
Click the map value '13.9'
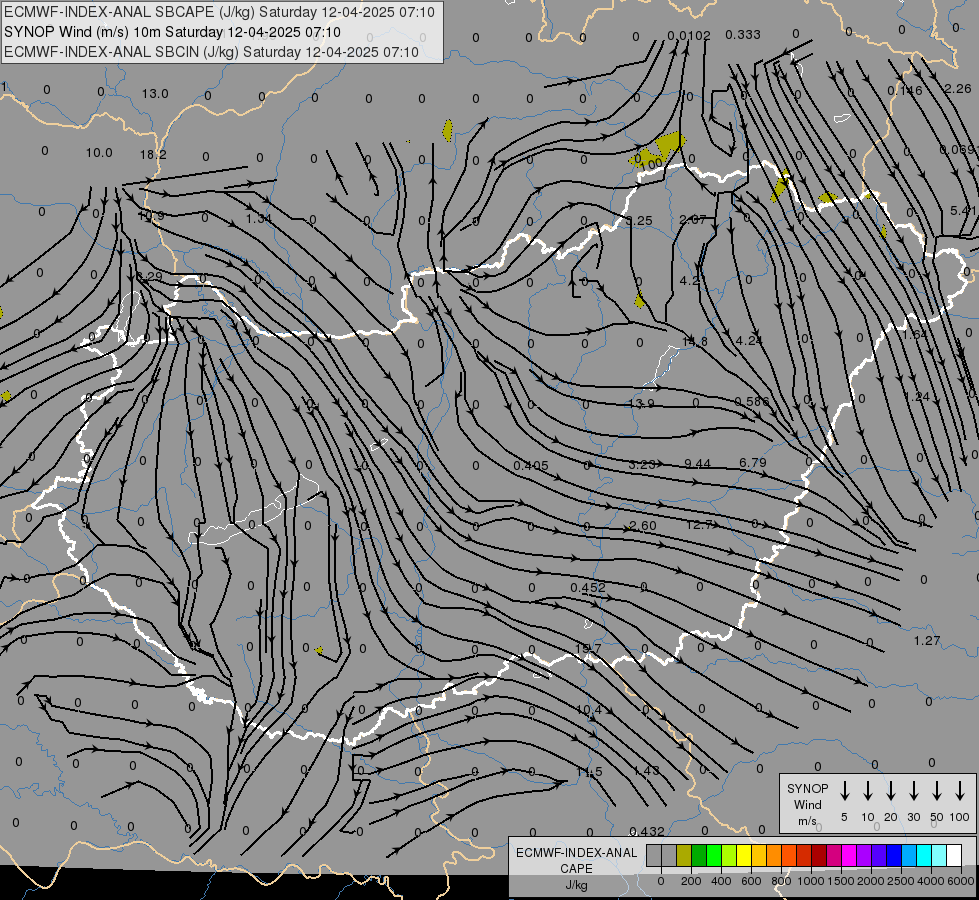coord(642,404)
